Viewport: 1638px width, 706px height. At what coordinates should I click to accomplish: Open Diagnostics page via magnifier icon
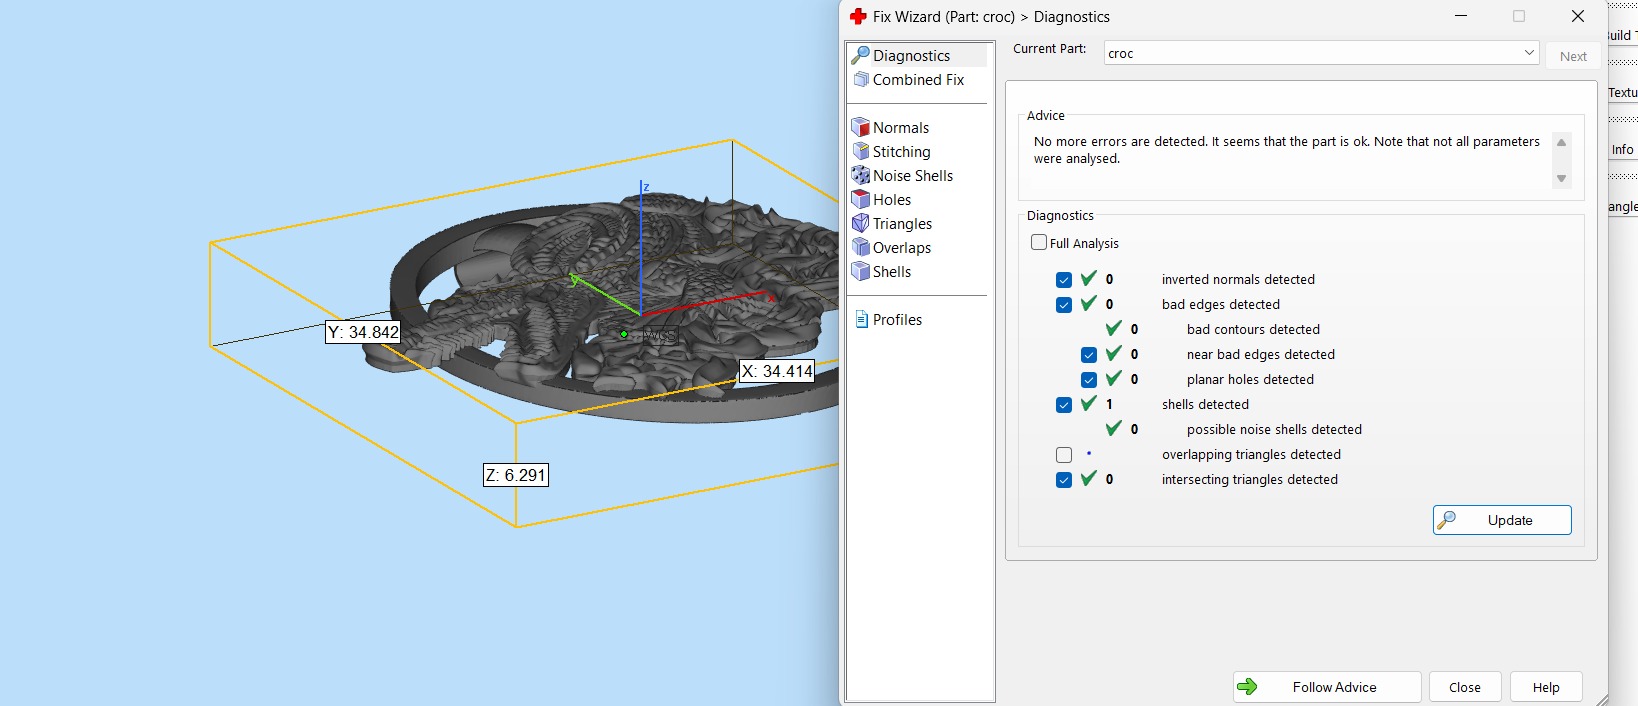click(x=860, y=55)
